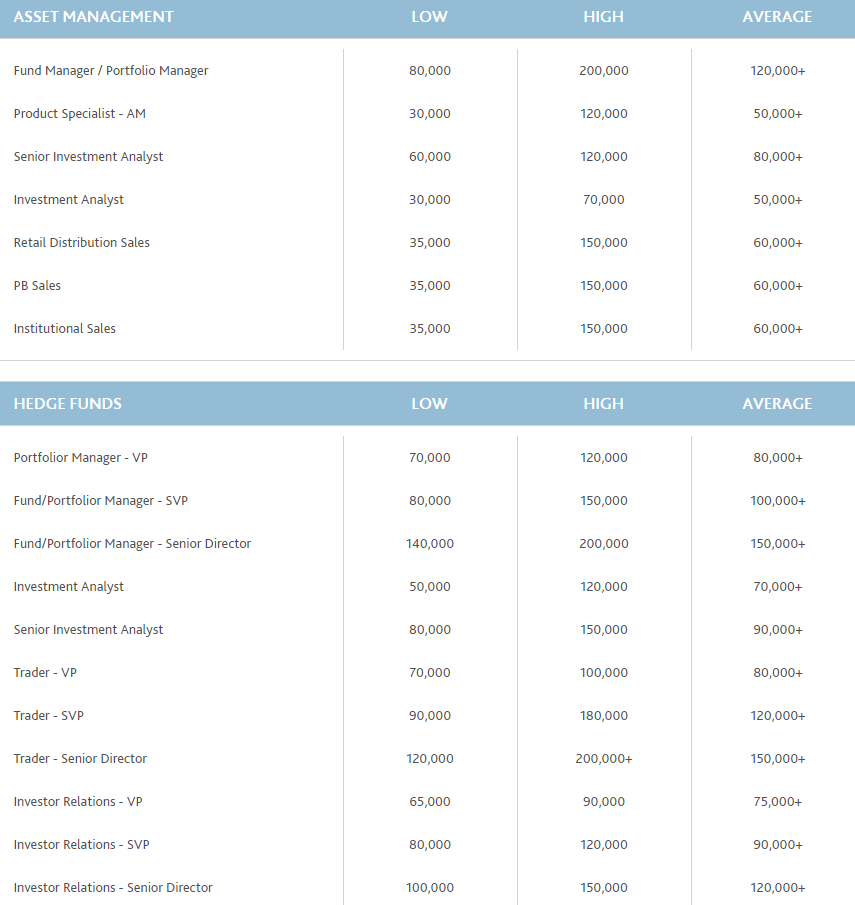Click the AVERAGE column header in Hedge Funds

point(777,403)
